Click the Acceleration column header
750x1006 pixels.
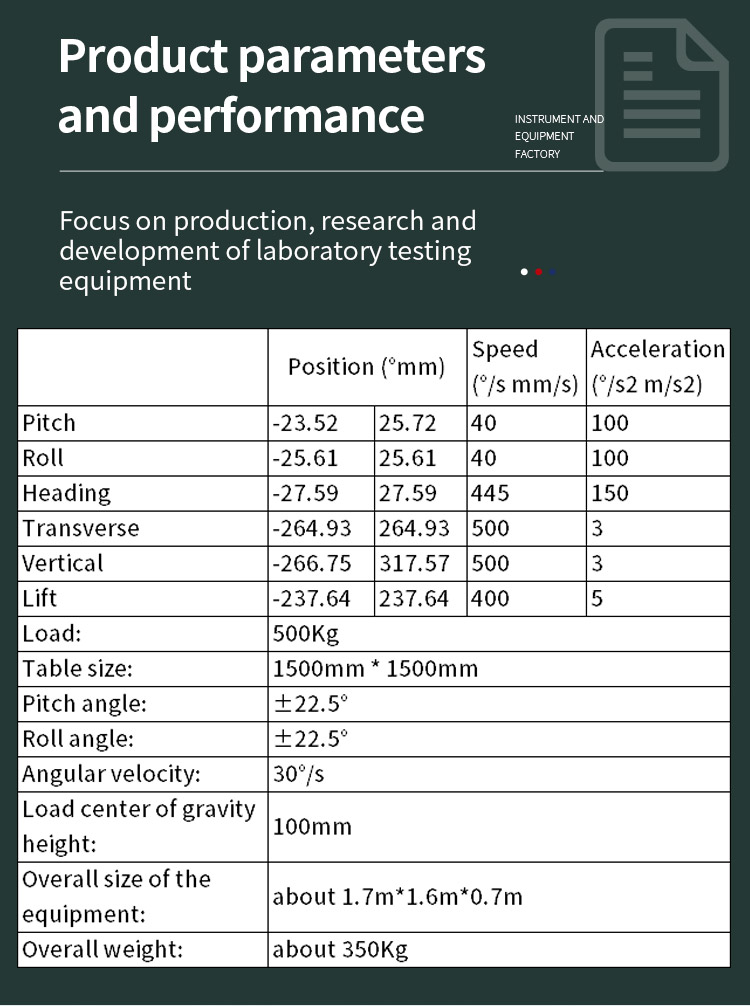click(657, 367)
